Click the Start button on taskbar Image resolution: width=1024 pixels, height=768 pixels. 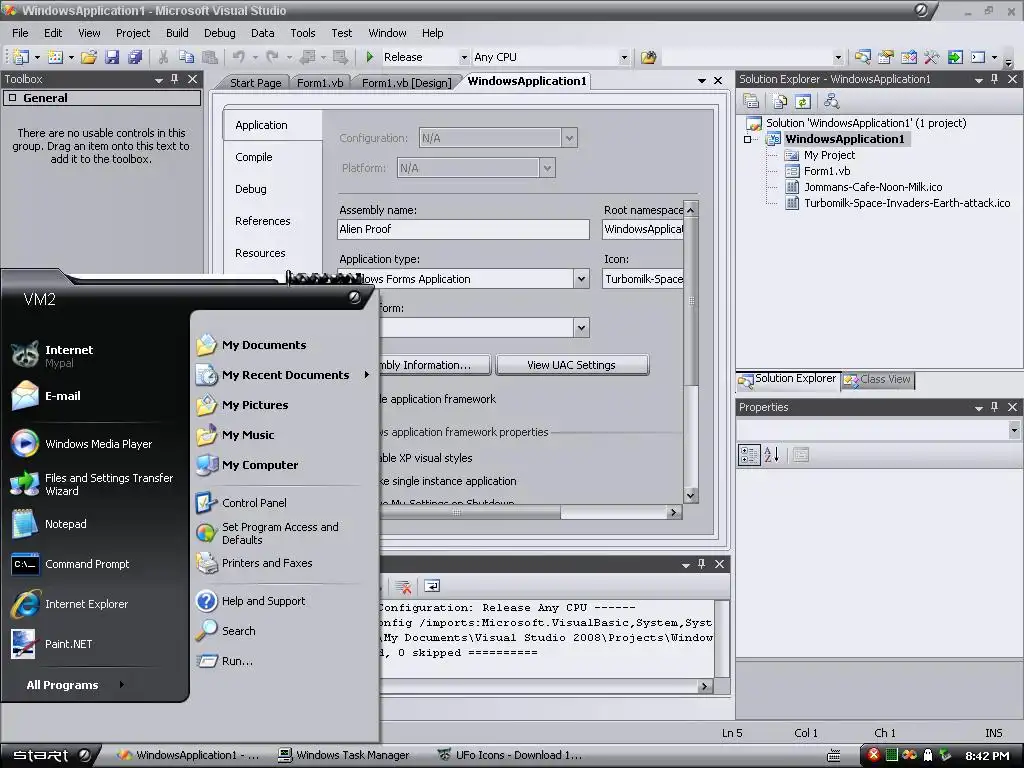(x=52, y=756)
